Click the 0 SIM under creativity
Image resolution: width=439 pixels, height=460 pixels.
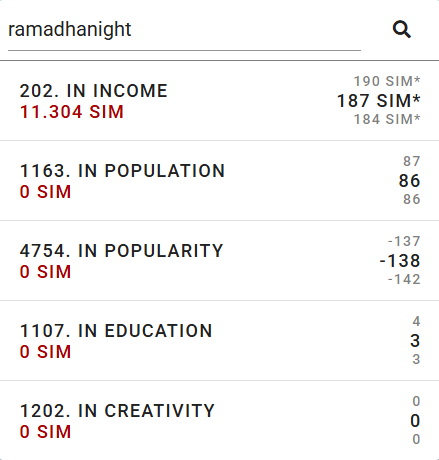tap(45, 432)
